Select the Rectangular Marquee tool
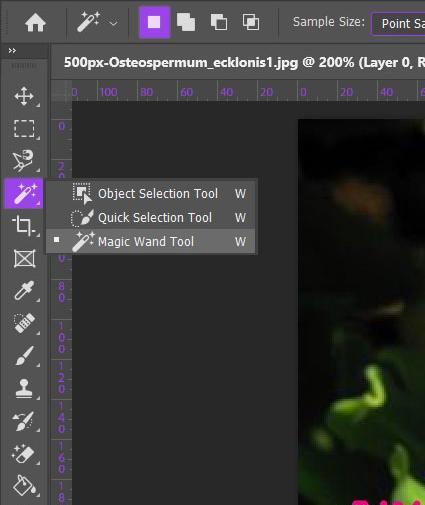425x505 pixels. point(24,129)
